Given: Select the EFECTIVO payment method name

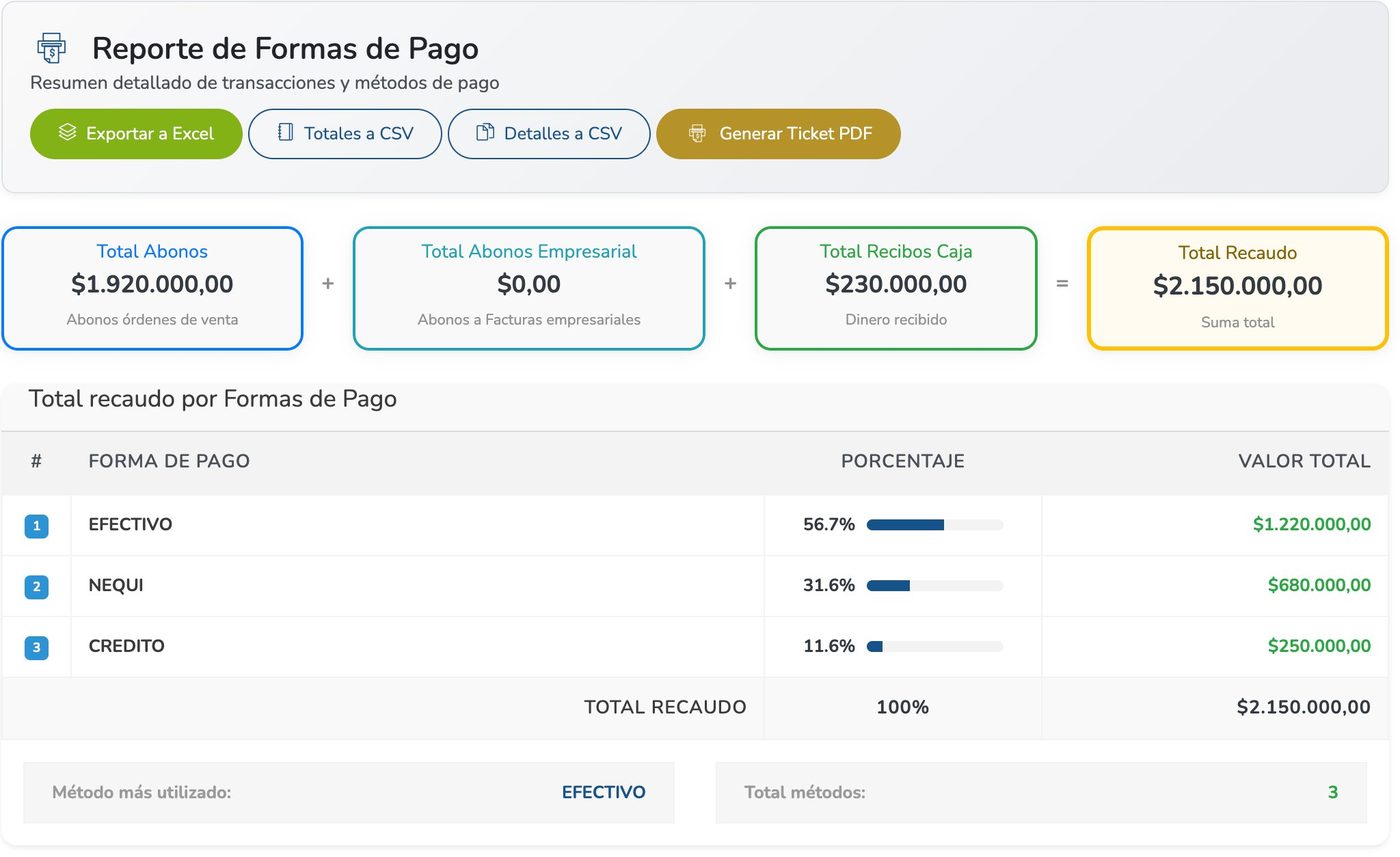Looking at the screenshot, I should 130,524.
